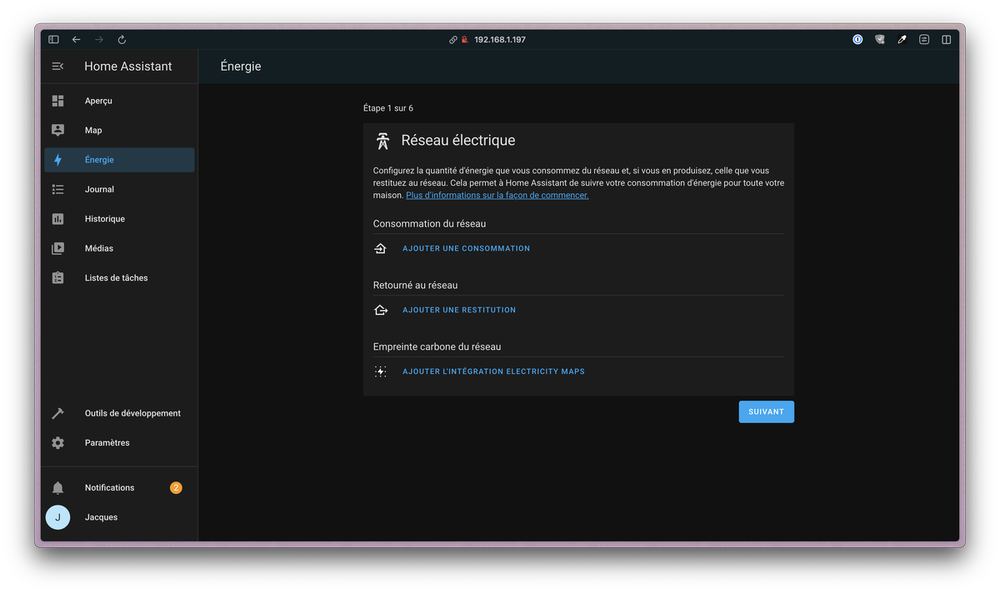Image resolution: width=1000 pixels, height=593 pixels.
Task: Click the Historique chart icon
Action: (58, 219)
